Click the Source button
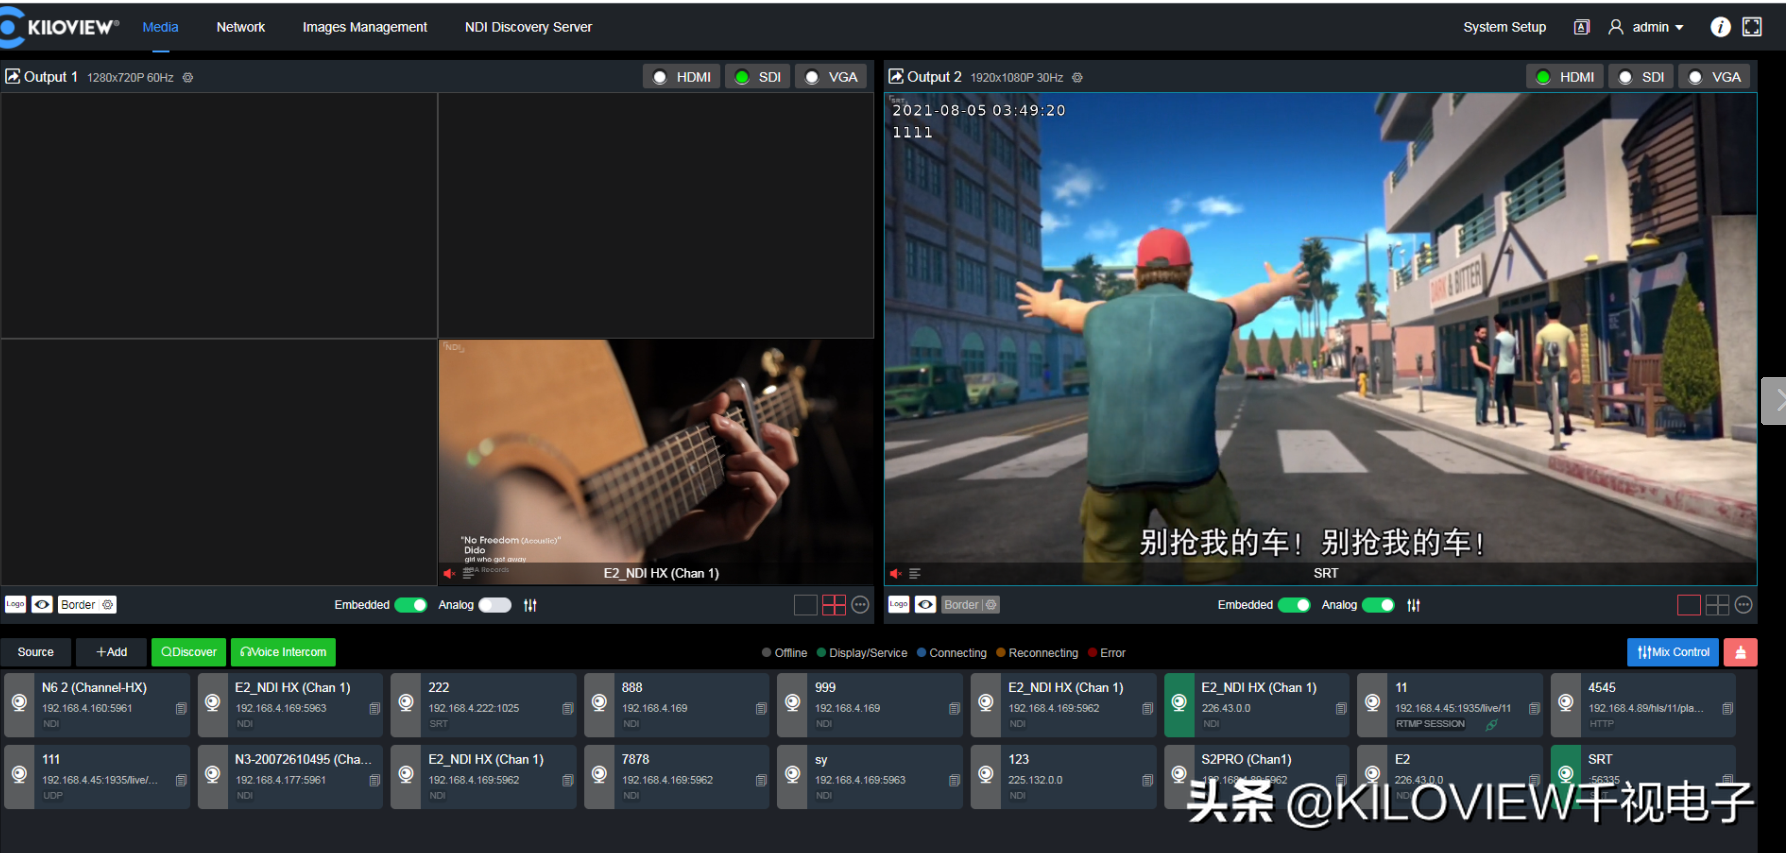Image resolution: width=1786 pixels, height=853 pixels. (x=36, y=652)
